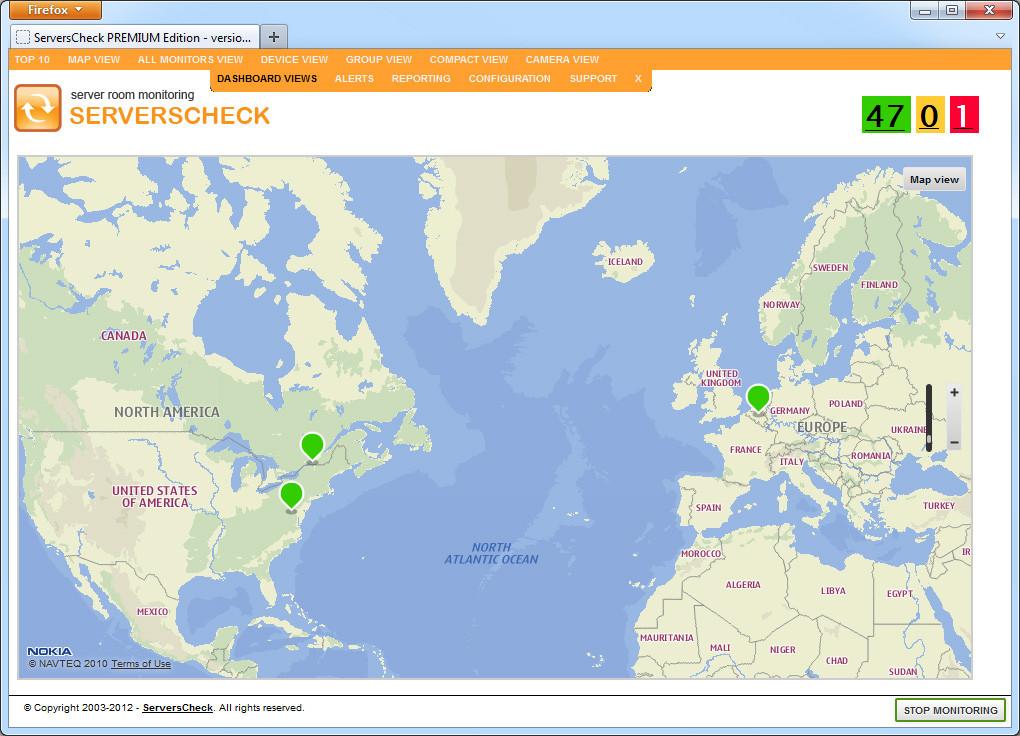The width and height of the screenshot is (1020, 736).
Task: Click the Nokia logo on map
Action: coord(49,651)
